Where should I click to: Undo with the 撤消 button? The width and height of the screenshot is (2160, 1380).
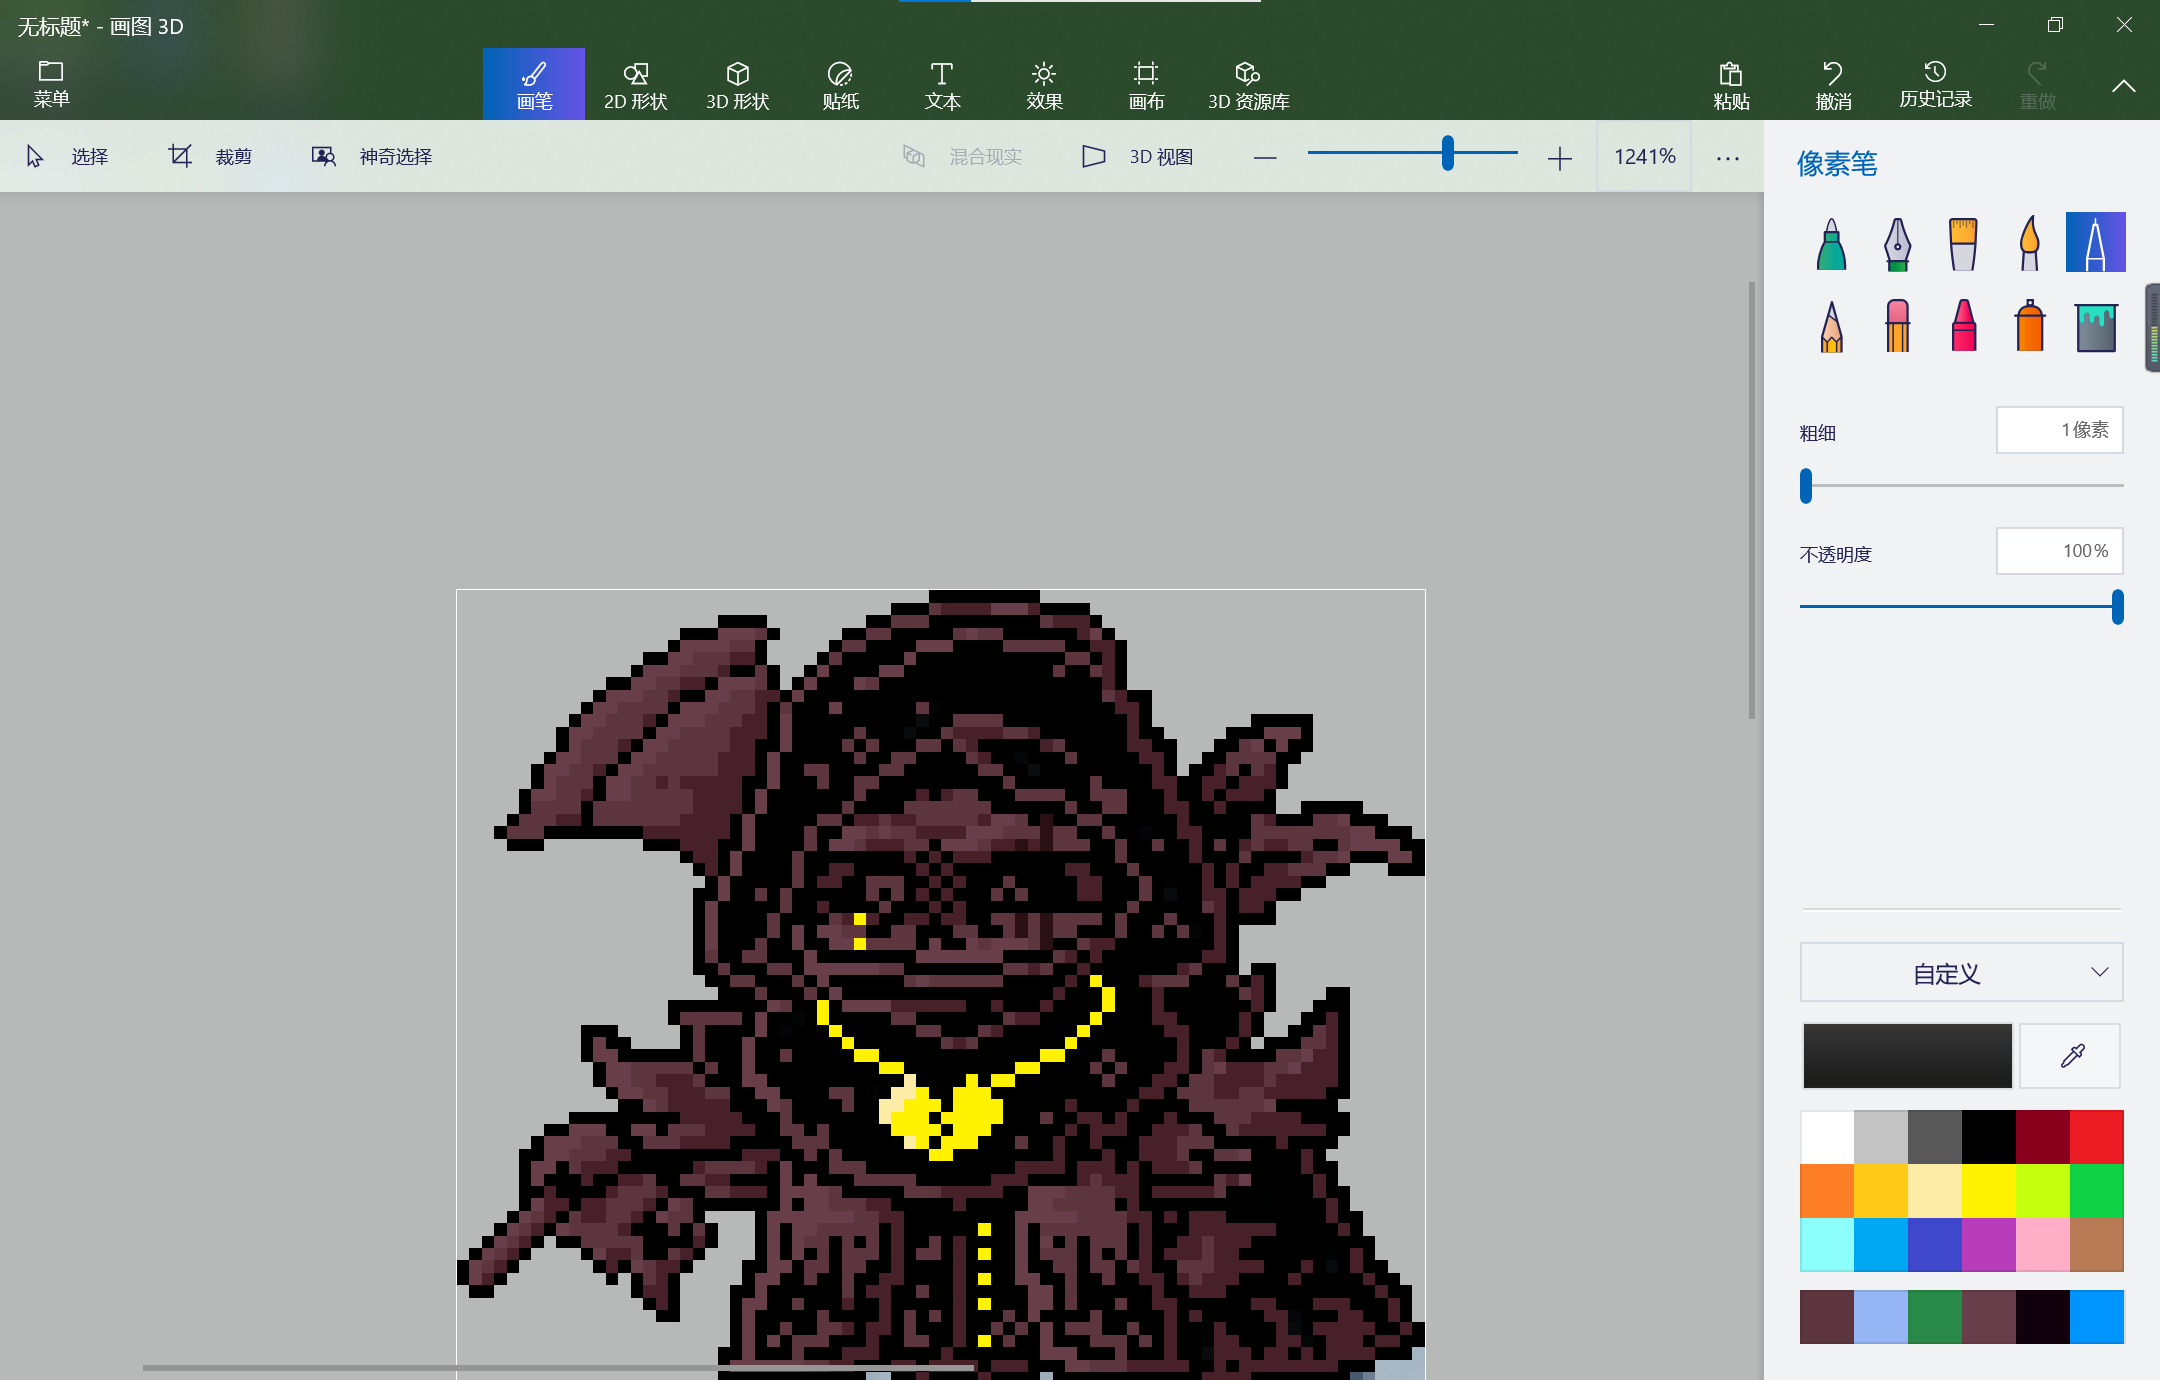(1833, 84)
